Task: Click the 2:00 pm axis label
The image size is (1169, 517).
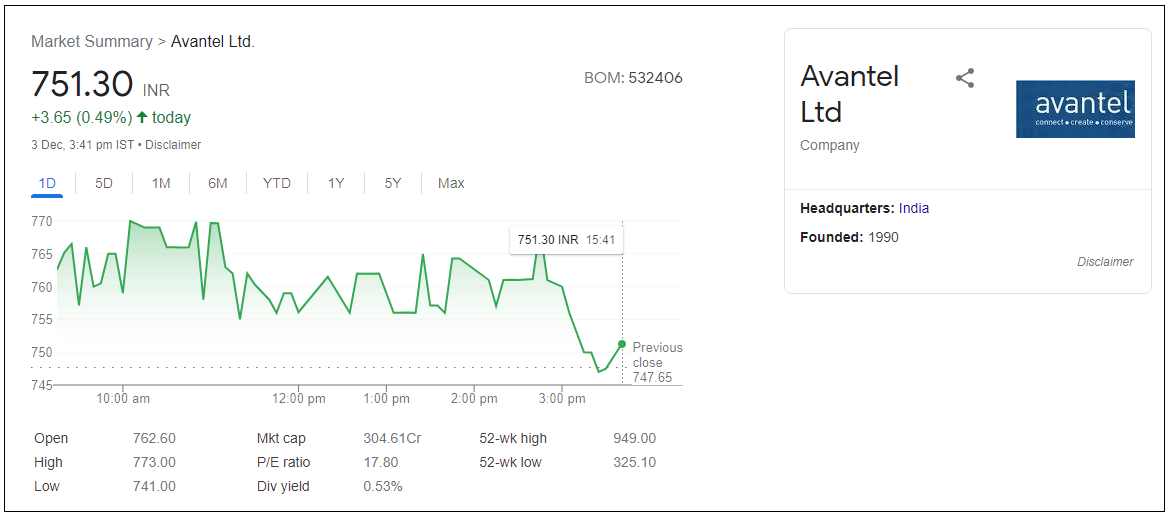Action: pyautogui.click(x=473, y=399)
